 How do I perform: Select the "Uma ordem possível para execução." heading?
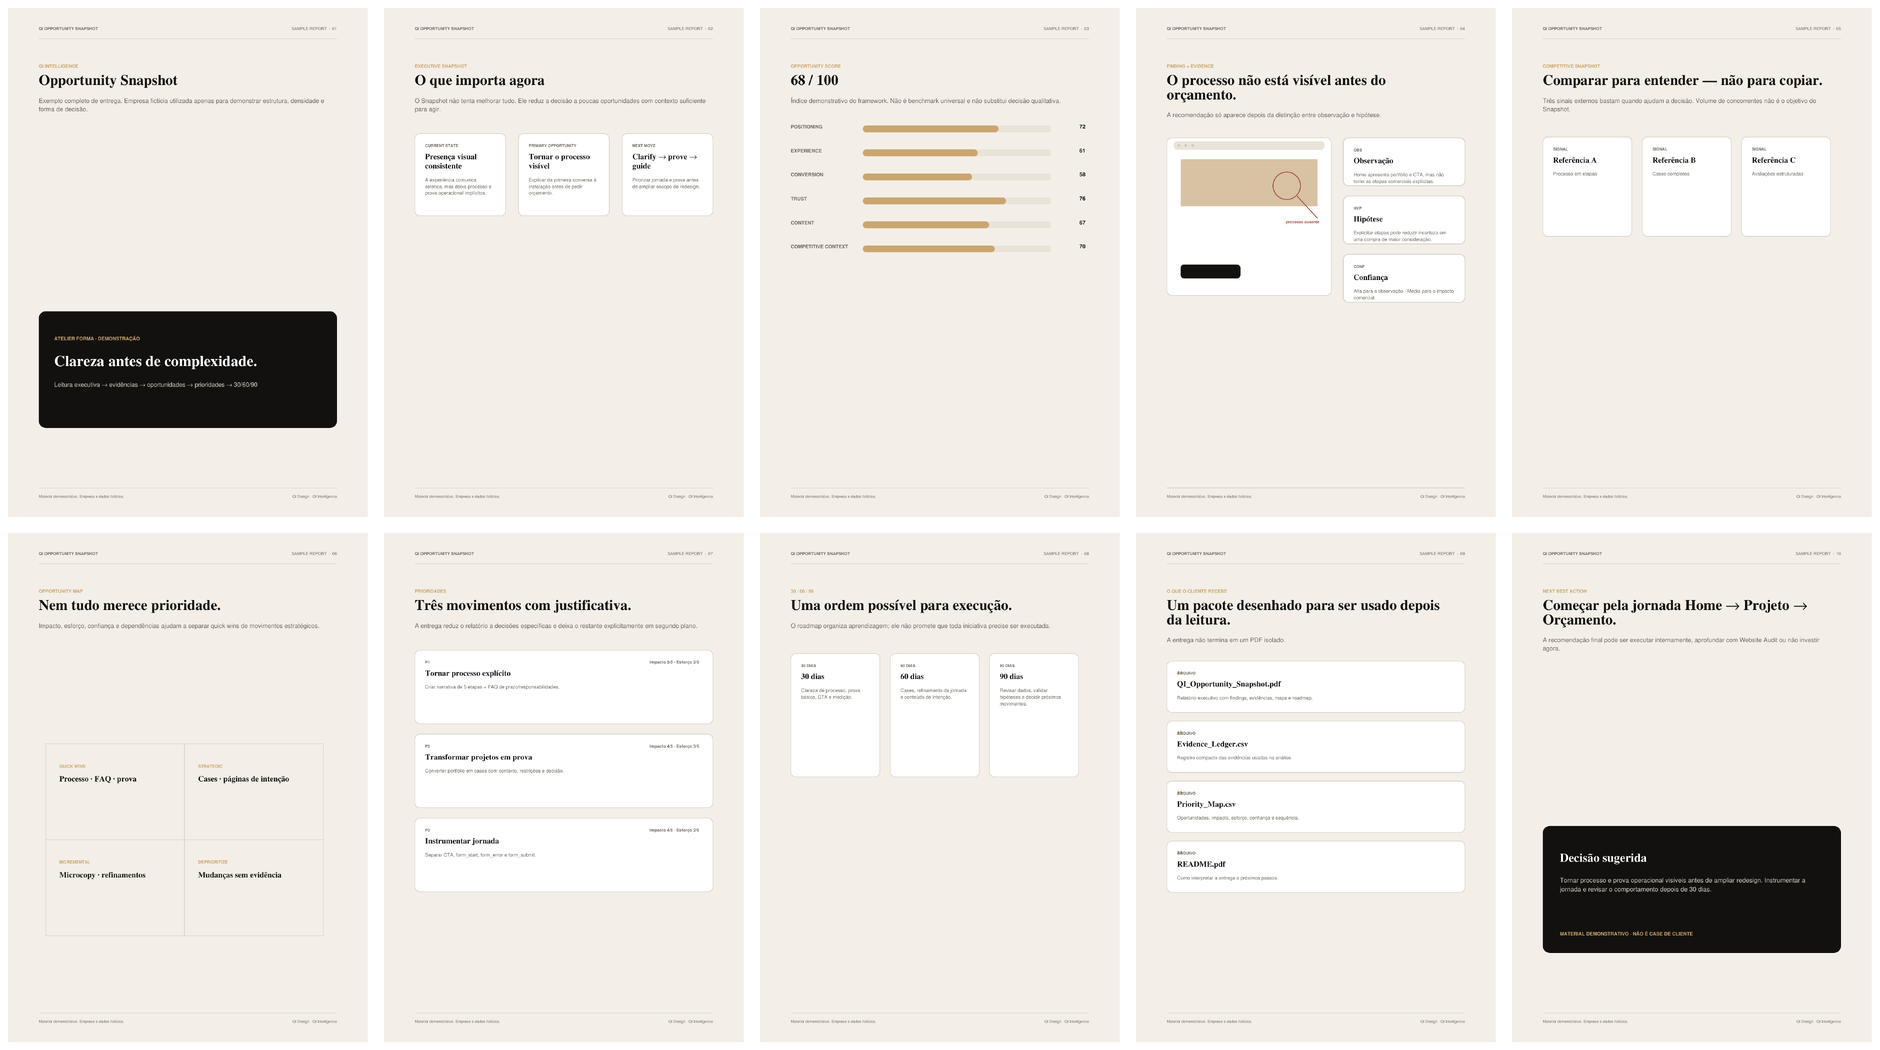(x=901, y=605)
